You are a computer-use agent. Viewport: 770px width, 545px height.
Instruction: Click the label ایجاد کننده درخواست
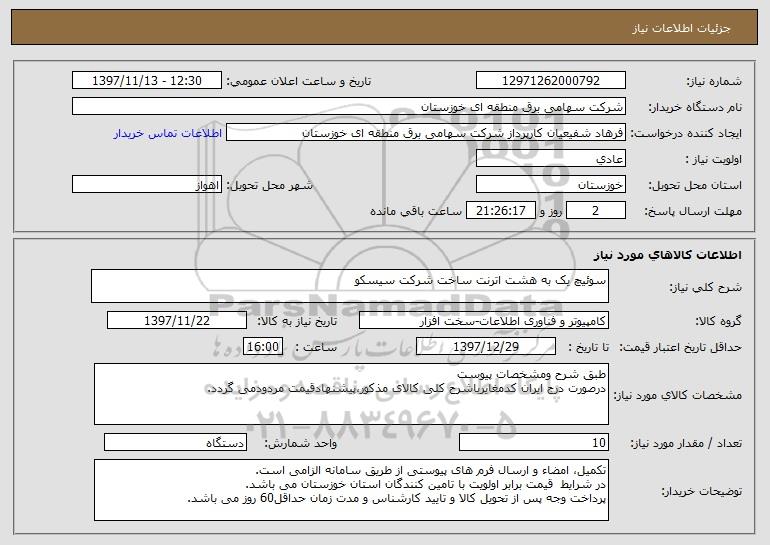686,133
